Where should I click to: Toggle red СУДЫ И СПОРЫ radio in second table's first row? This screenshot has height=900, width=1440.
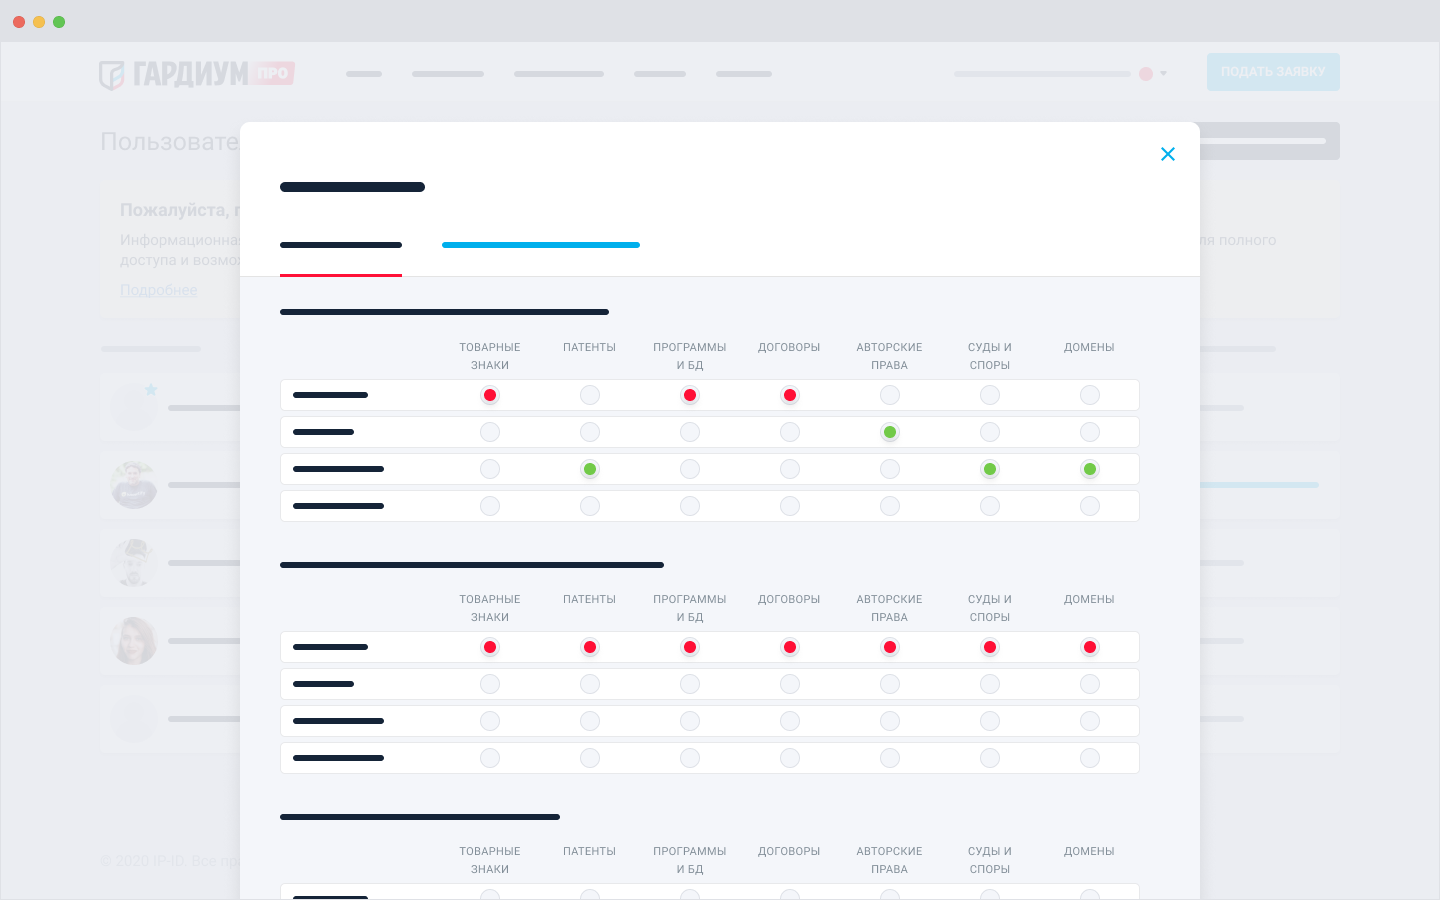[990, 647]
